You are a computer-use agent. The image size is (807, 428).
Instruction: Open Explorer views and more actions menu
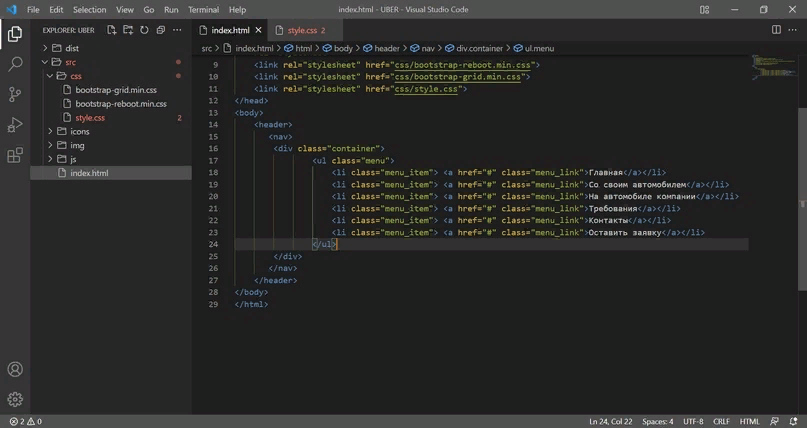177,30
